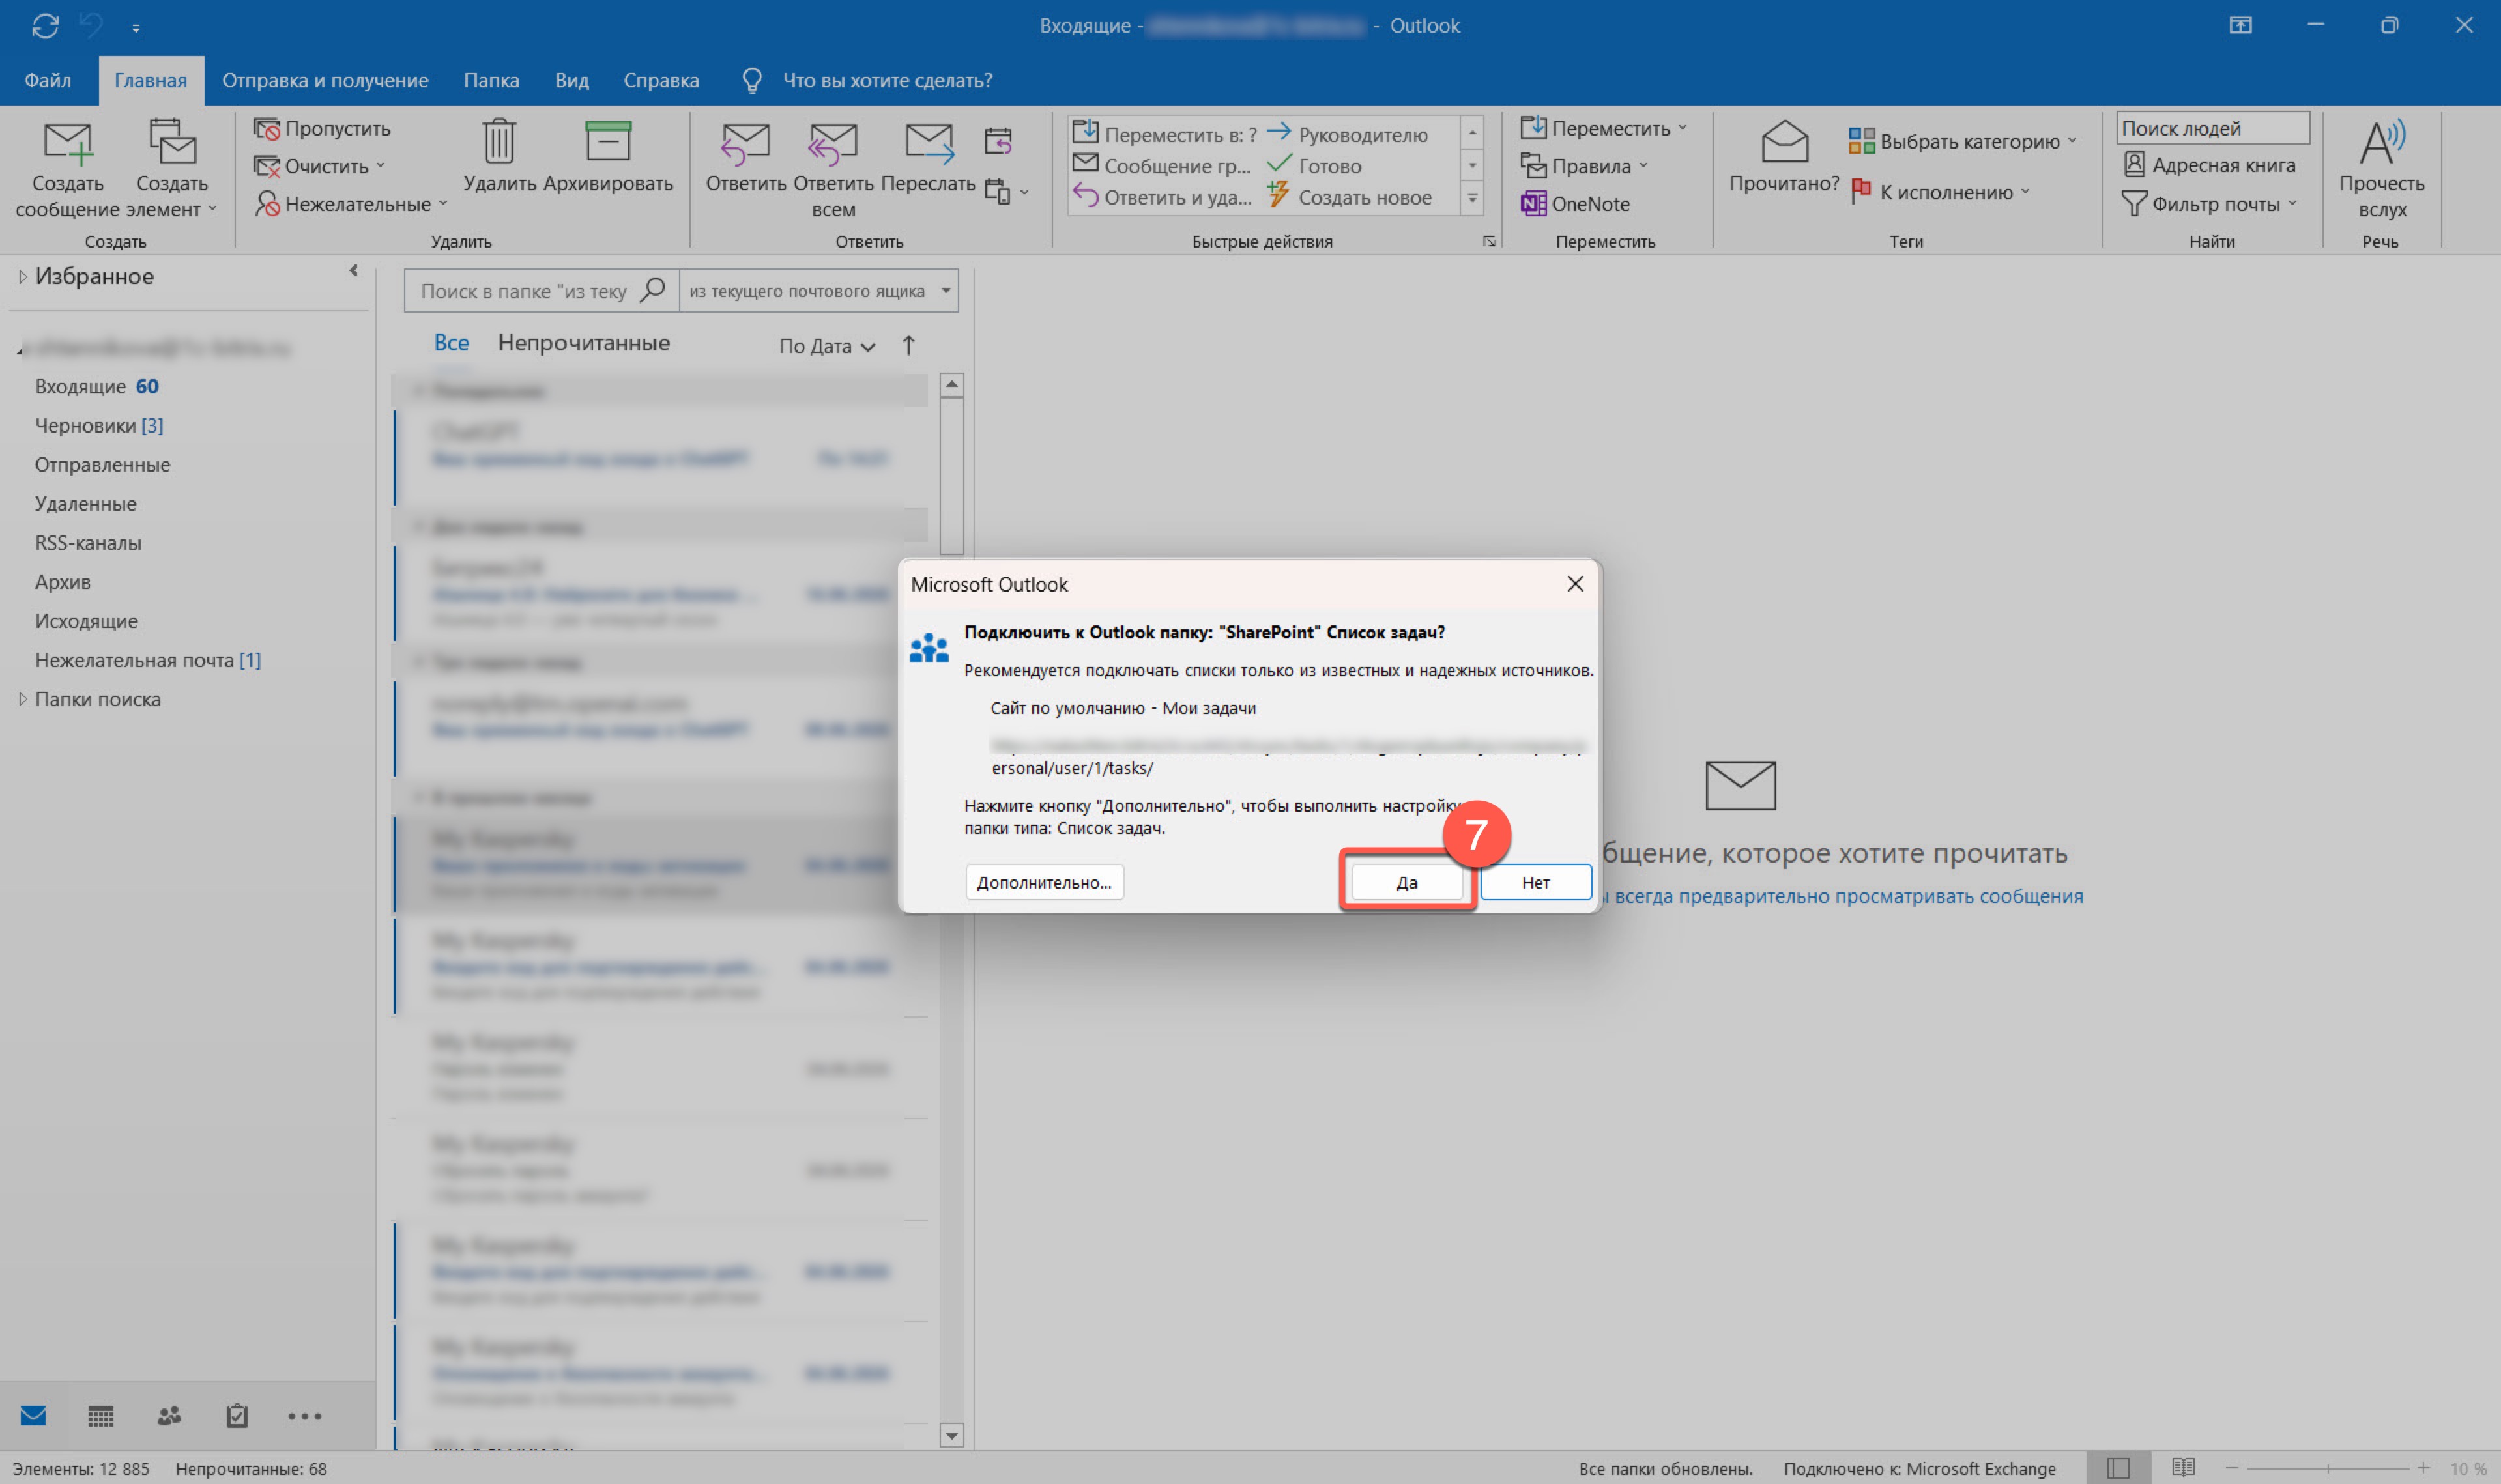This screenshot has width=2501, height=1484.
Task: Click the Delete trash can icon
Action: point(499,141)
